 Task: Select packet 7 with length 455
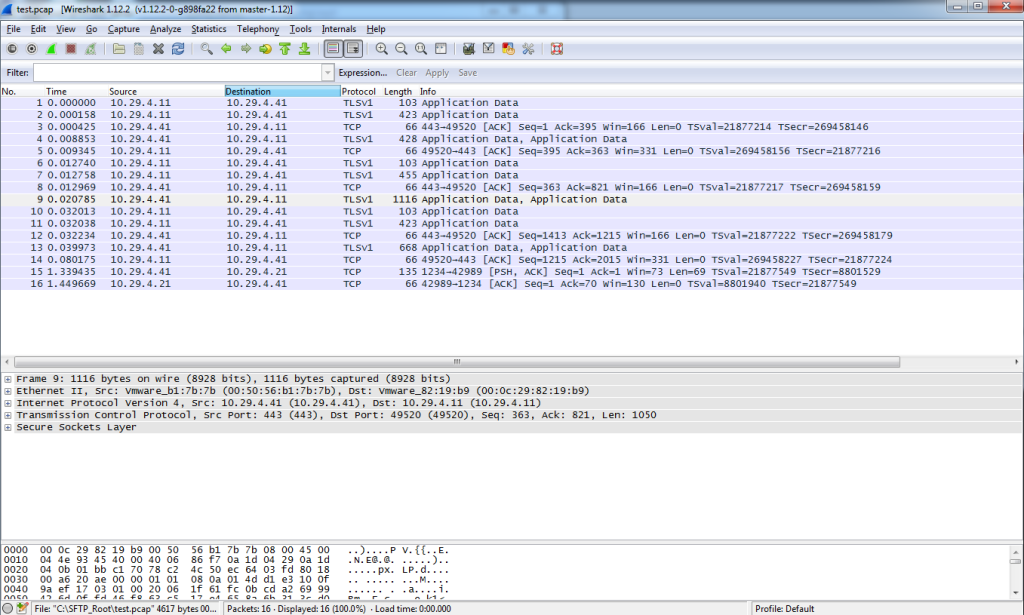click(x=512, y=175)
